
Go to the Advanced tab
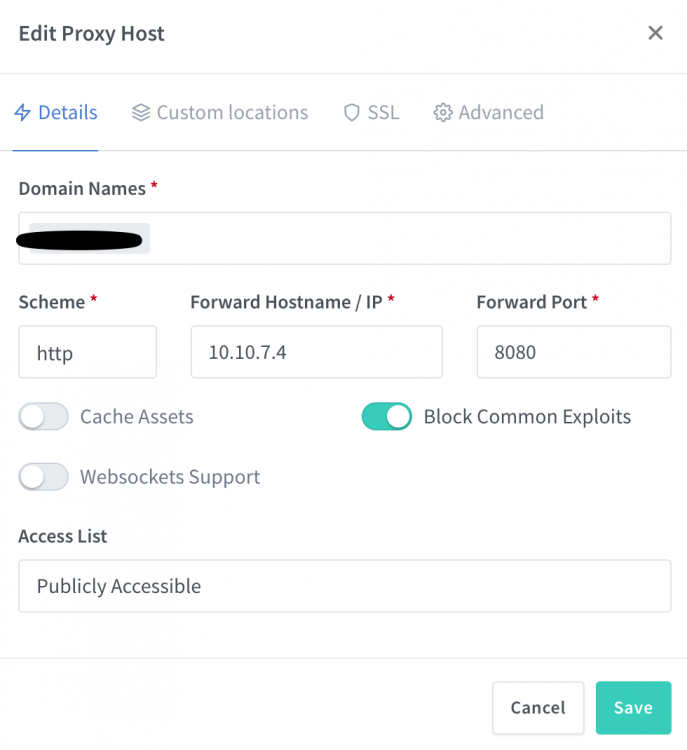click(488, 113)
